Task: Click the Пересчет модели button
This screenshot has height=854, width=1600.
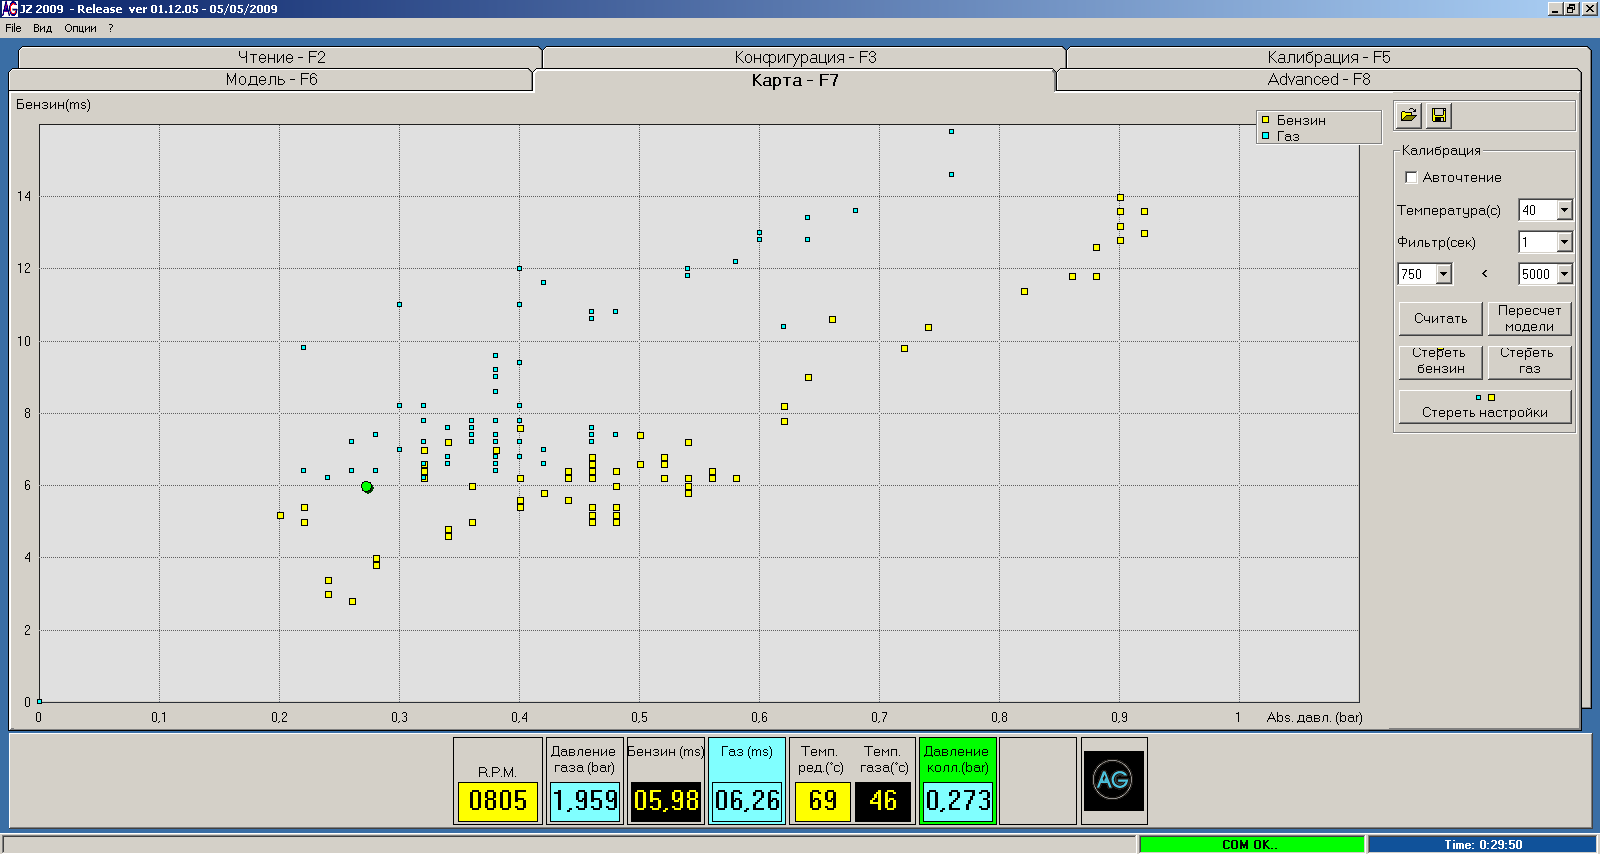Action: point(1529,319)
